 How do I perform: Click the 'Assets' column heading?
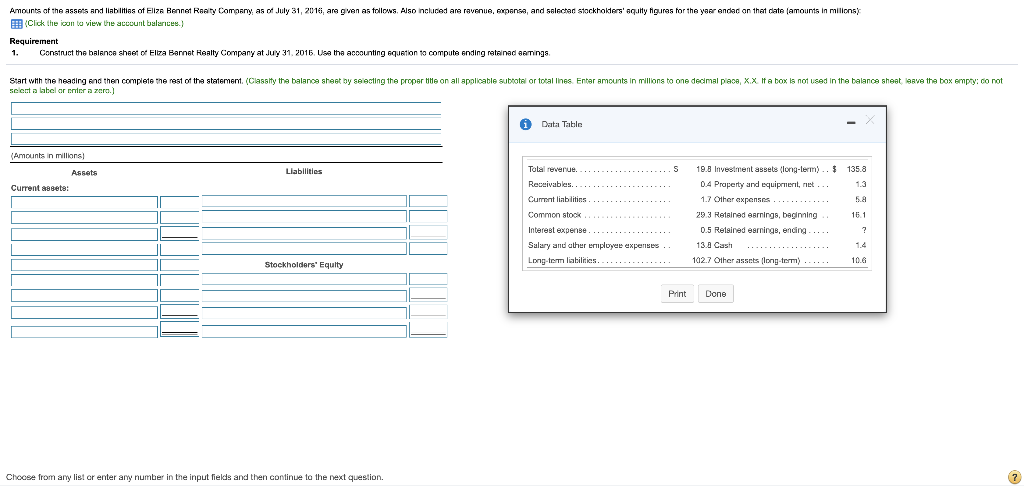coord(84,172)
